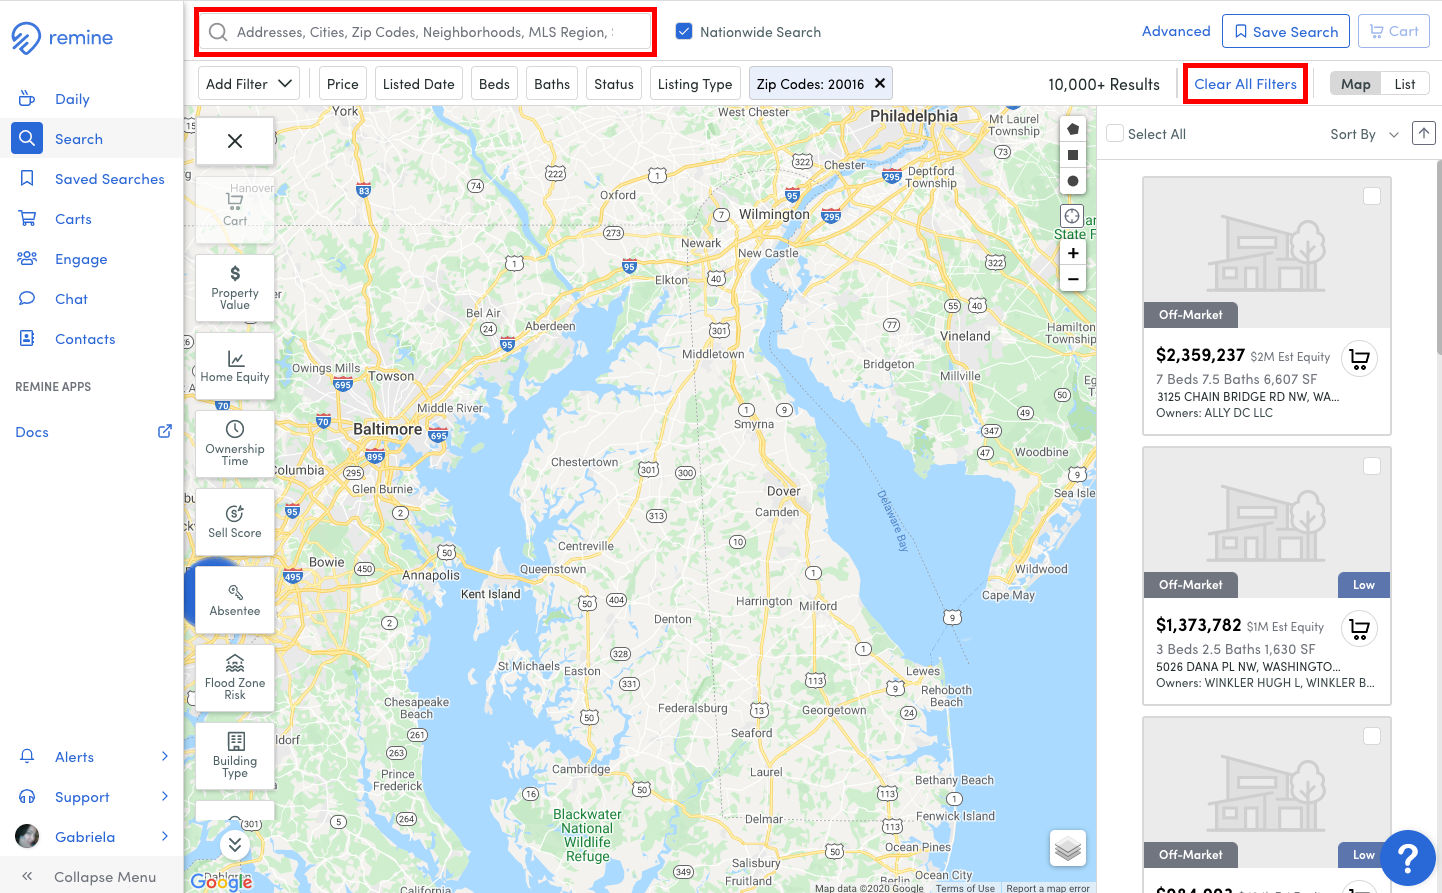Select the Home Equity map layer
This screenshot has width=1442, height=893.
click(x=235, y=366)
